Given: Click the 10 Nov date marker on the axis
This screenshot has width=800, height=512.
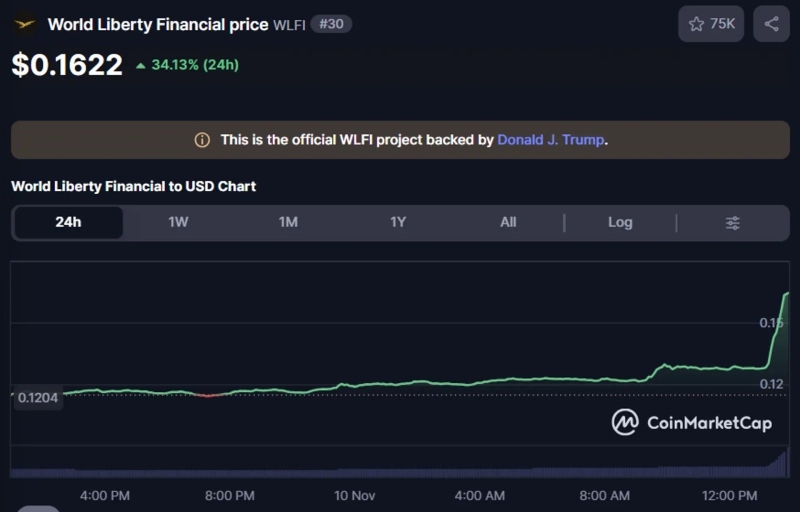Looking at the screenshot, I should pyautogui.click(x=354, y=496).
